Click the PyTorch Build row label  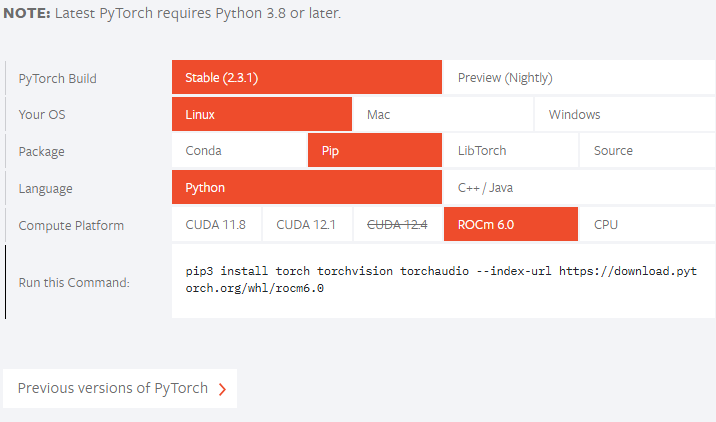click(58, 79)
